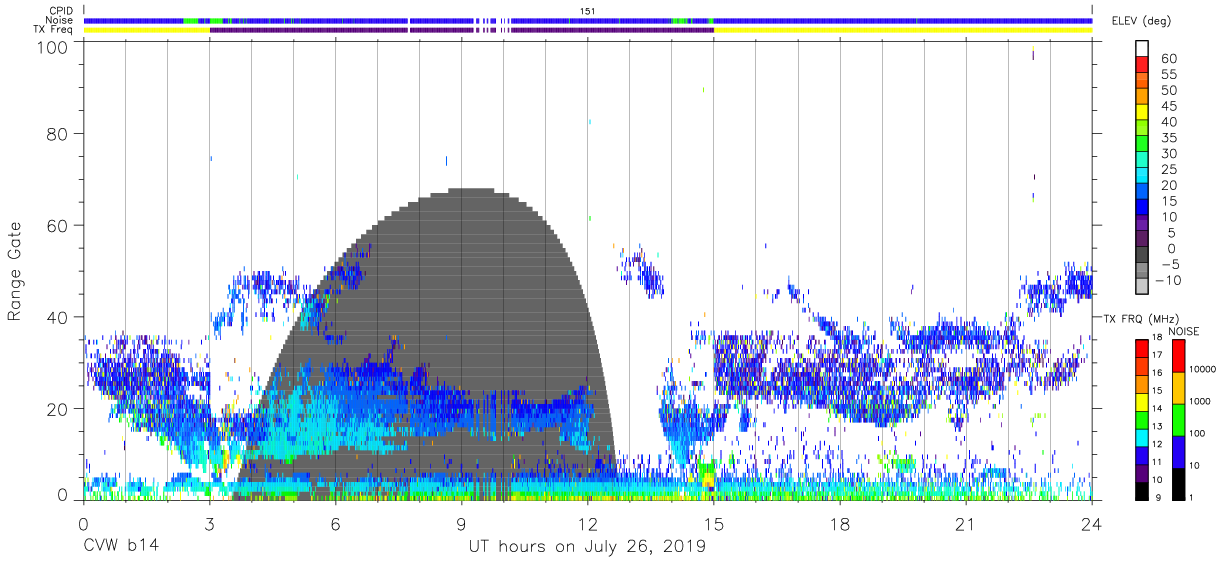Click the '60' label on ELEV scale

1168,58
